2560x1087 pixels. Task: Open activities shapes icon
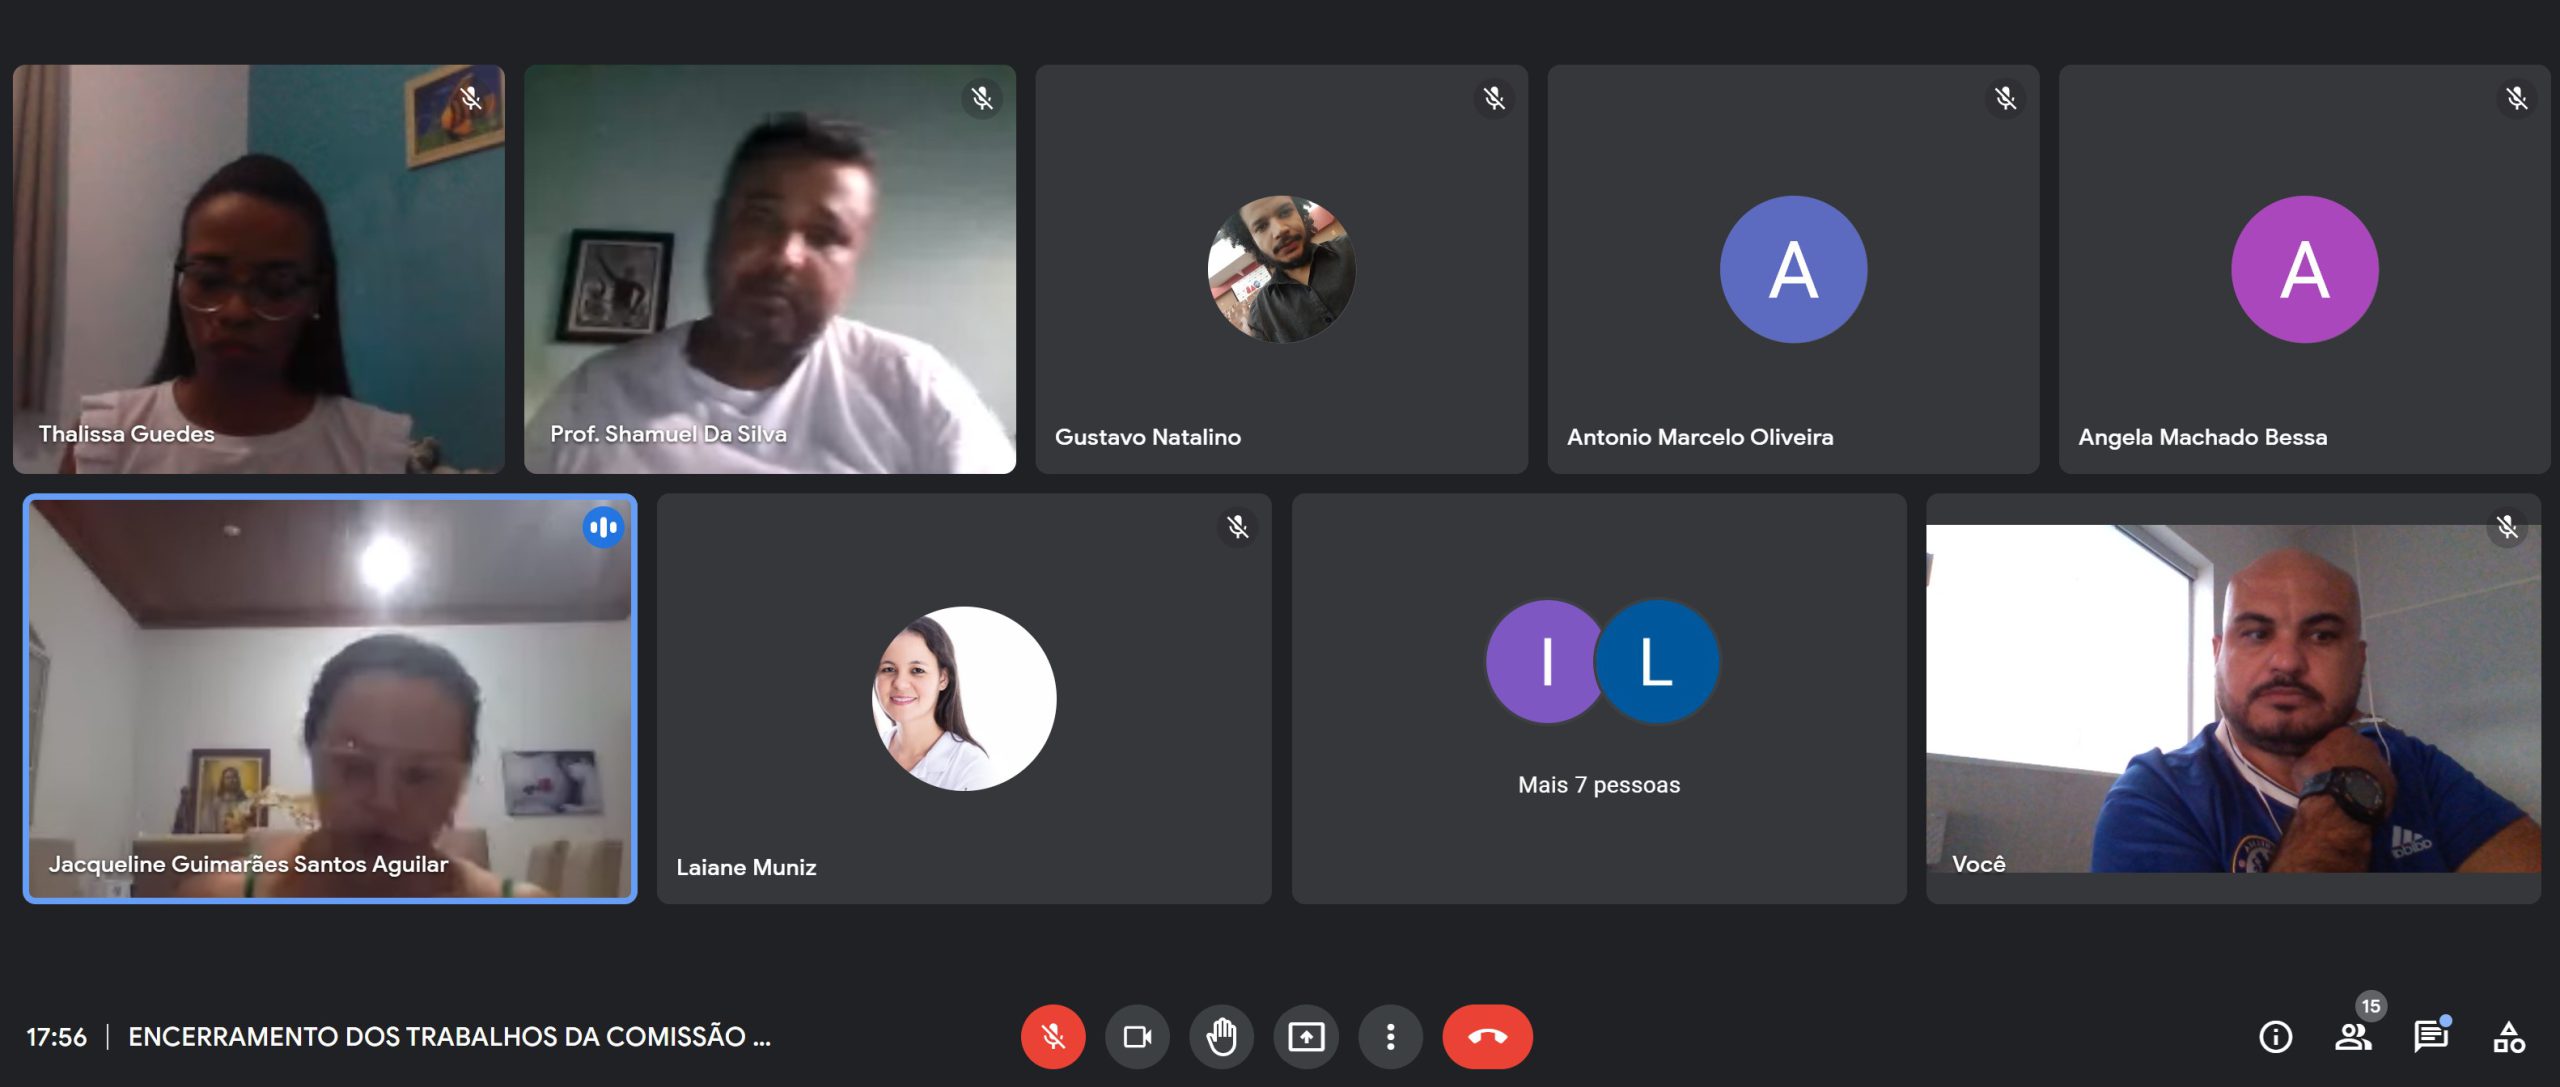pos(2508,1037)
